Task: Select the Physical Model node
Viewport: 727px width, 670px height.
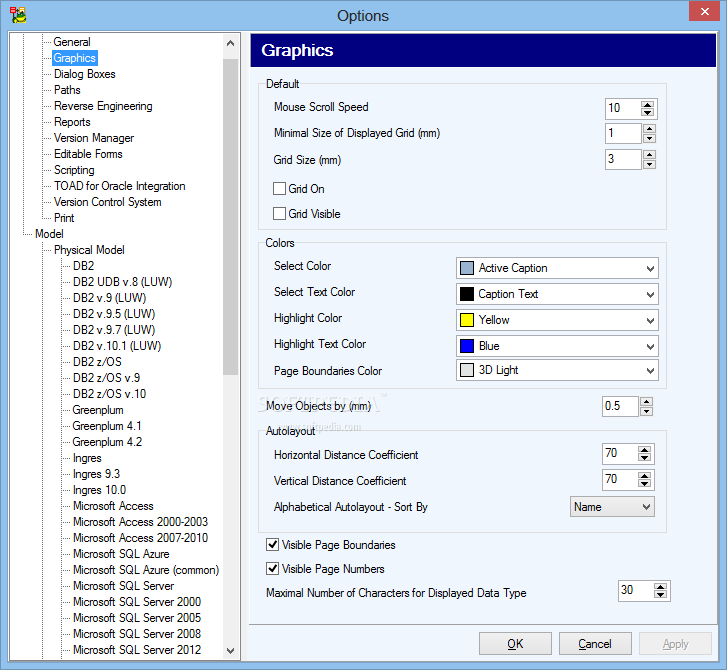Action: click(89, 250)
